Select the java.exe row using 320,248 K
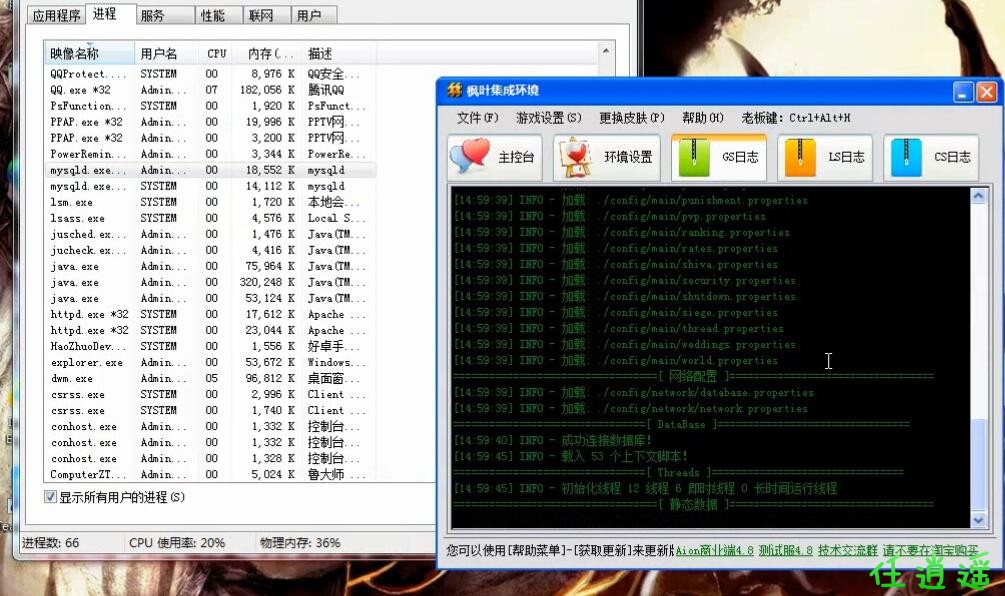Image resolution: width=1005 pixels, height=596 pixels. (x=210, y=282)
